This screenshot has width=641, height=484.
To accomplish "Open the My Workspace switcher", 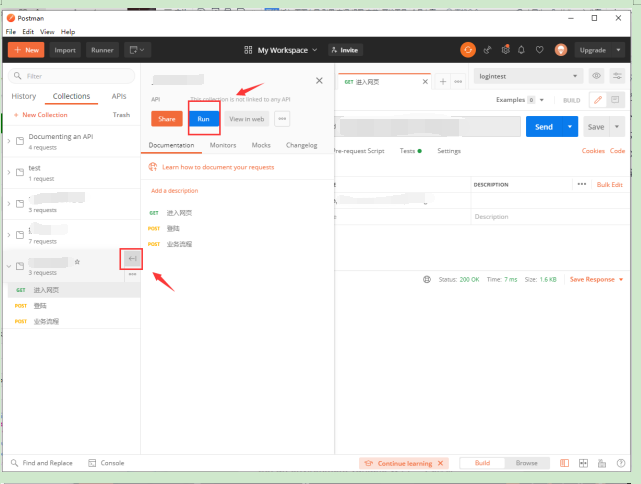I will pyautogui.click(x=281, y=50).
